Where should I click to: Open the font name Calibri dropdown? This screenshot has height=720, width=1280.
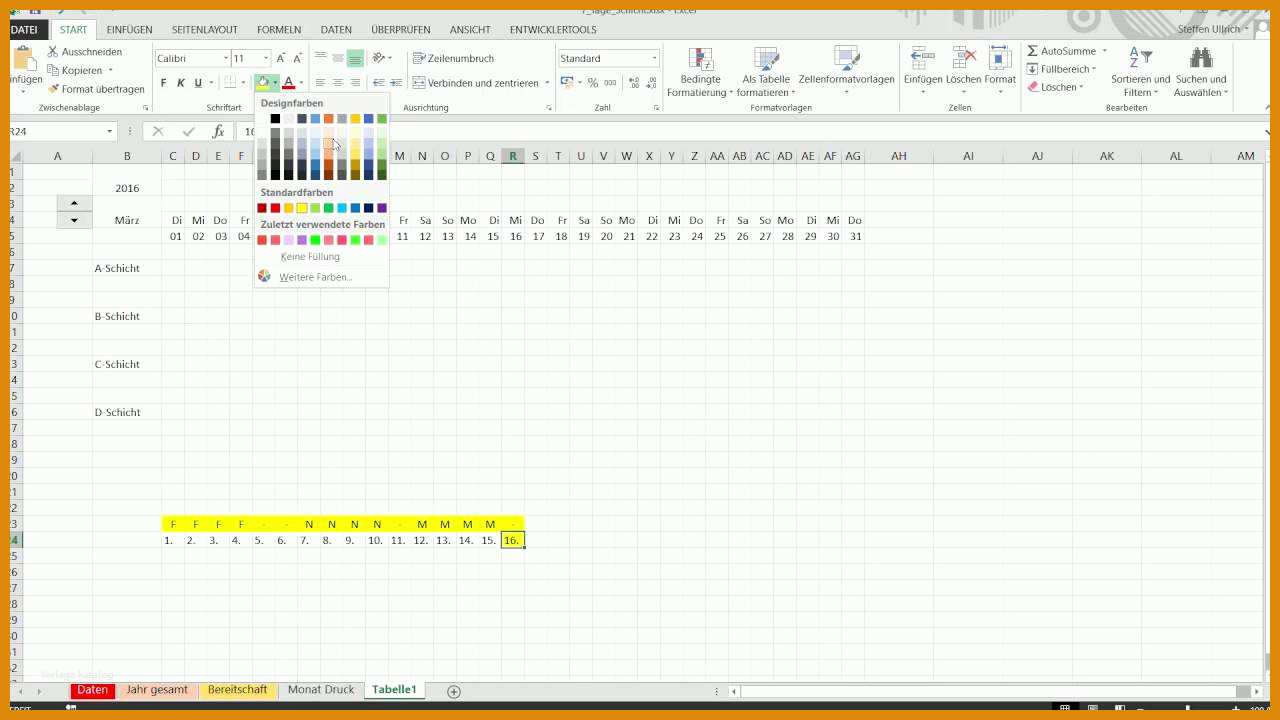coord(225,58)
